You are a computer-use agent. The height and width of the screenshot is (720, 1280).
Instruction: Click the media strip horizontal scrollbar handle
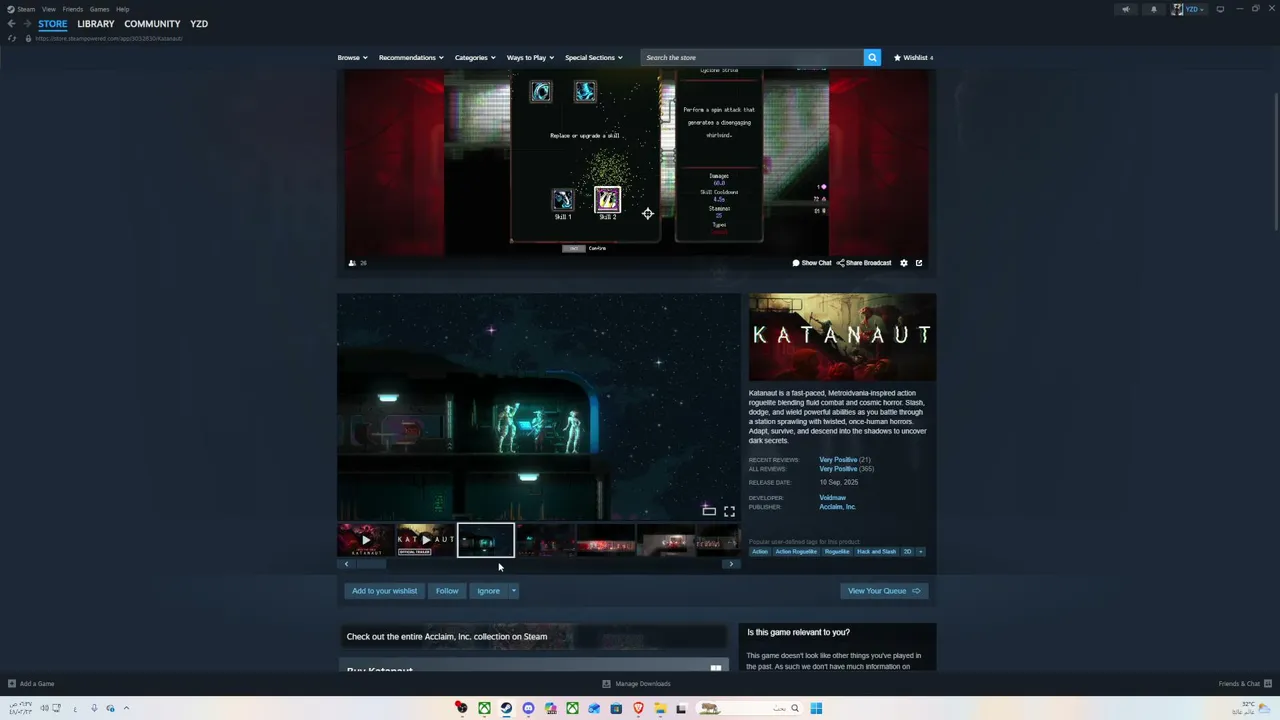pyautogui.click(x=371, y=564)
